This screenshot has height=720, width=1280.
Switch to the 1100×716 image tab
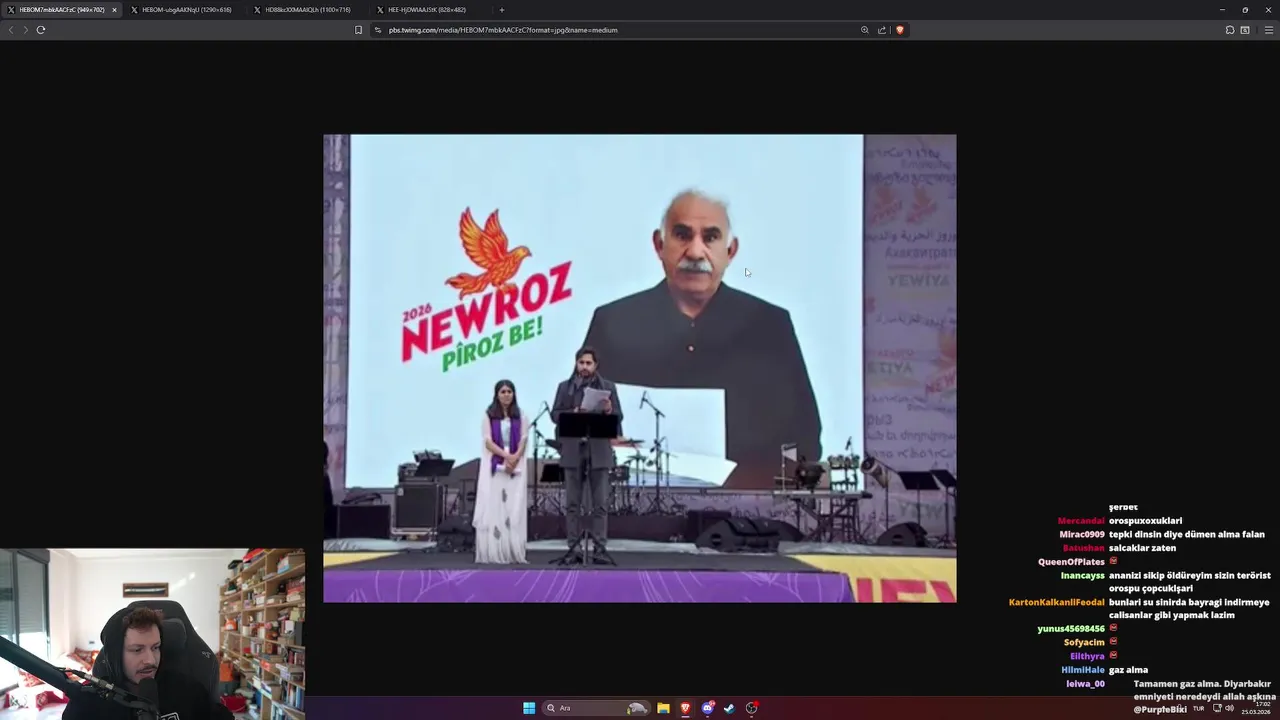coord(308,10)
